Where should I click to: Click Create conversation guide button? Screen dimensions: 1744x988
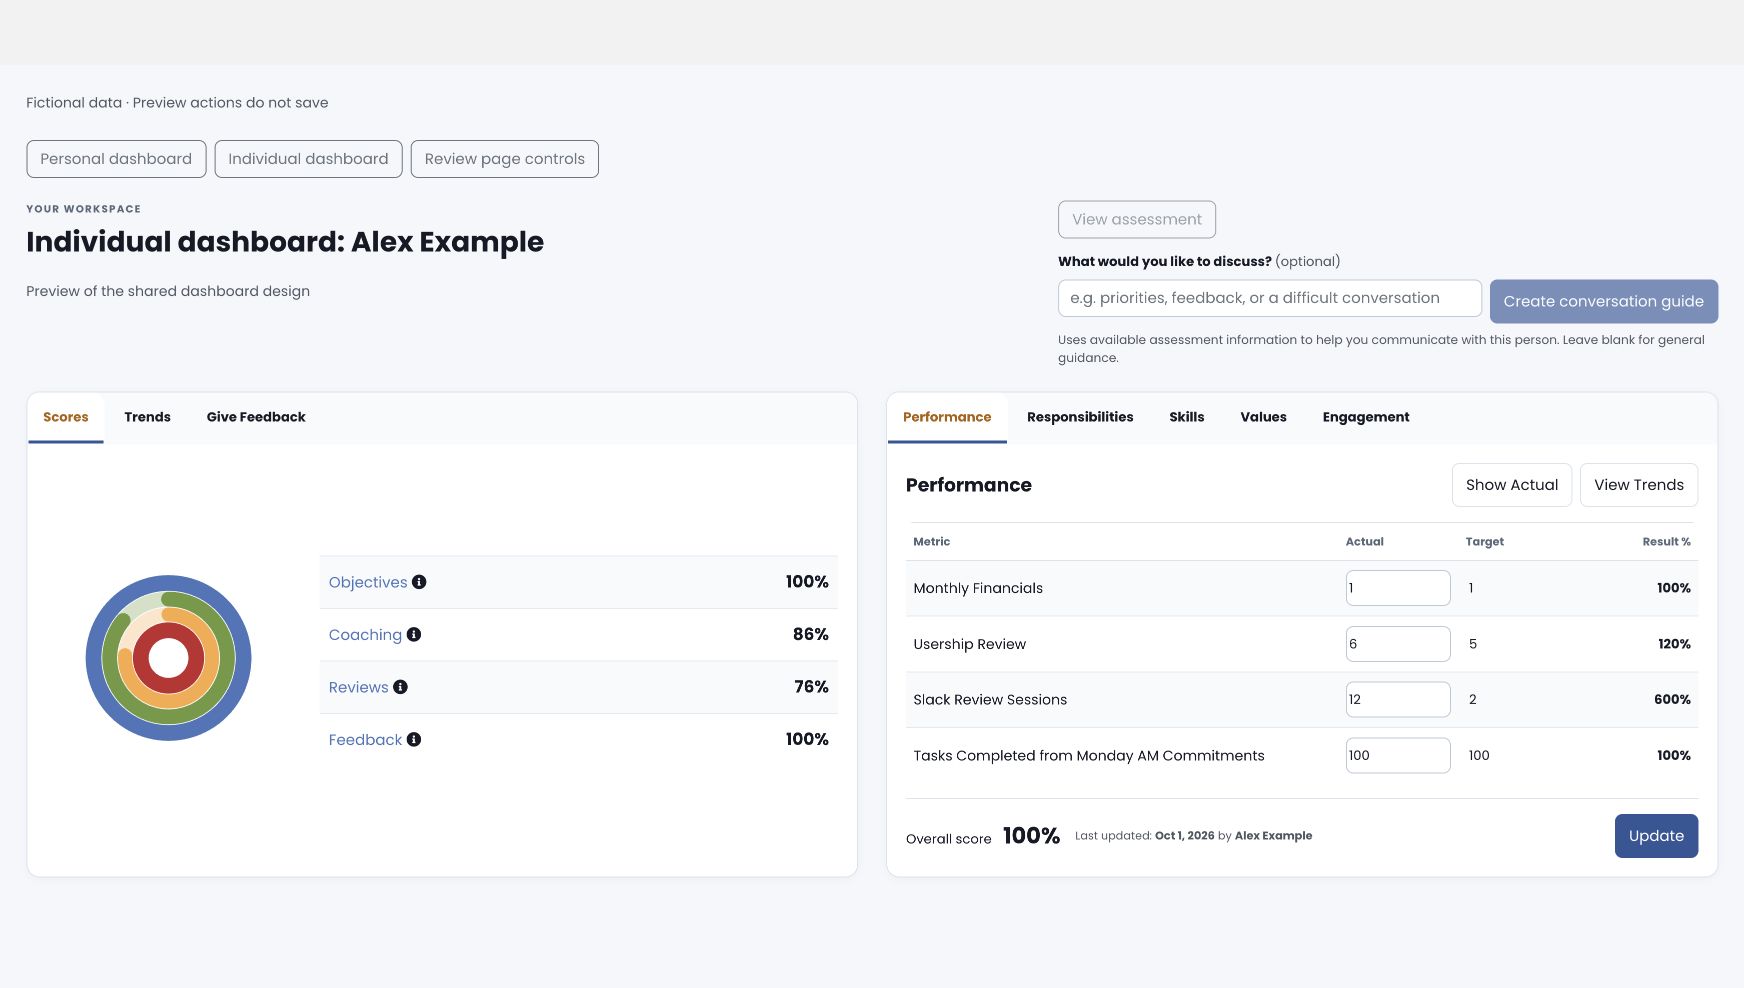point(1604,301)
